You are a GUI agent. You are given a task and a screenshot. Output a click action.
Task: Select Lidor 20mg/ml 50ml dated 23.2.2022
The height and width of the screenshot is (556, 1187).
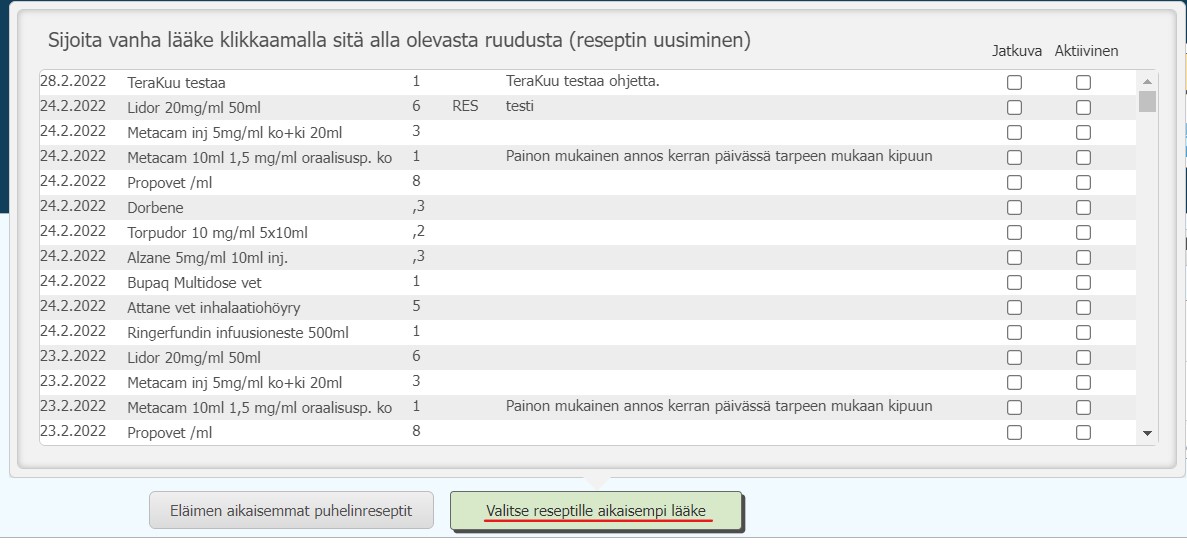point(587,357)
